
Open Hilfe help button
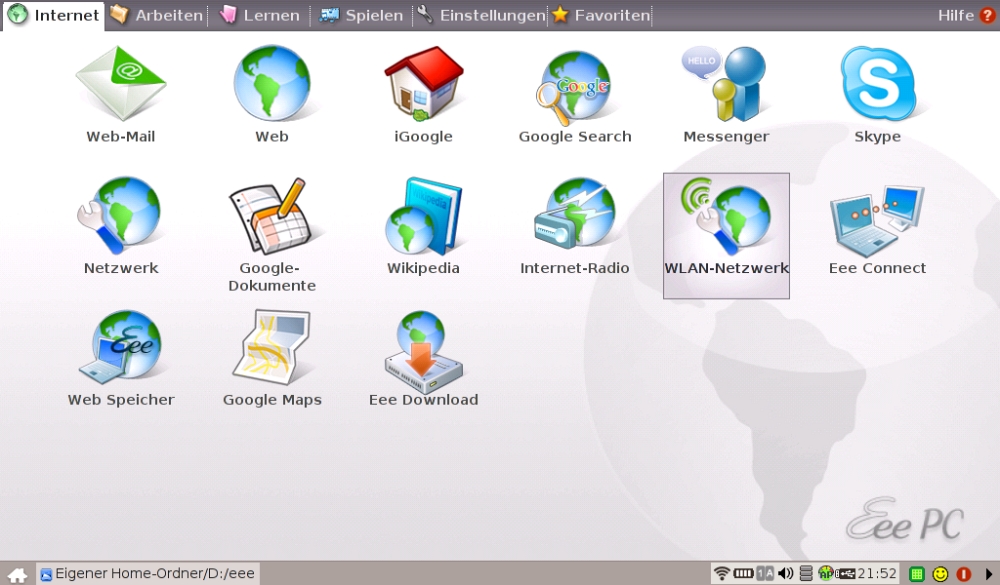click(966, 15)
